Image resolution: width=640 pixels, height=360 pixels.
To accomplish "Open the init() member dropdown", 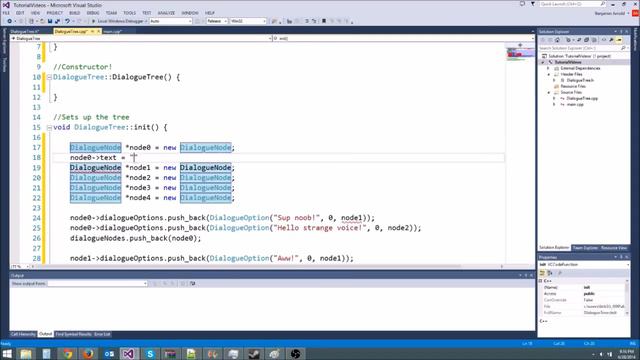I will click(x=403, y=38).
